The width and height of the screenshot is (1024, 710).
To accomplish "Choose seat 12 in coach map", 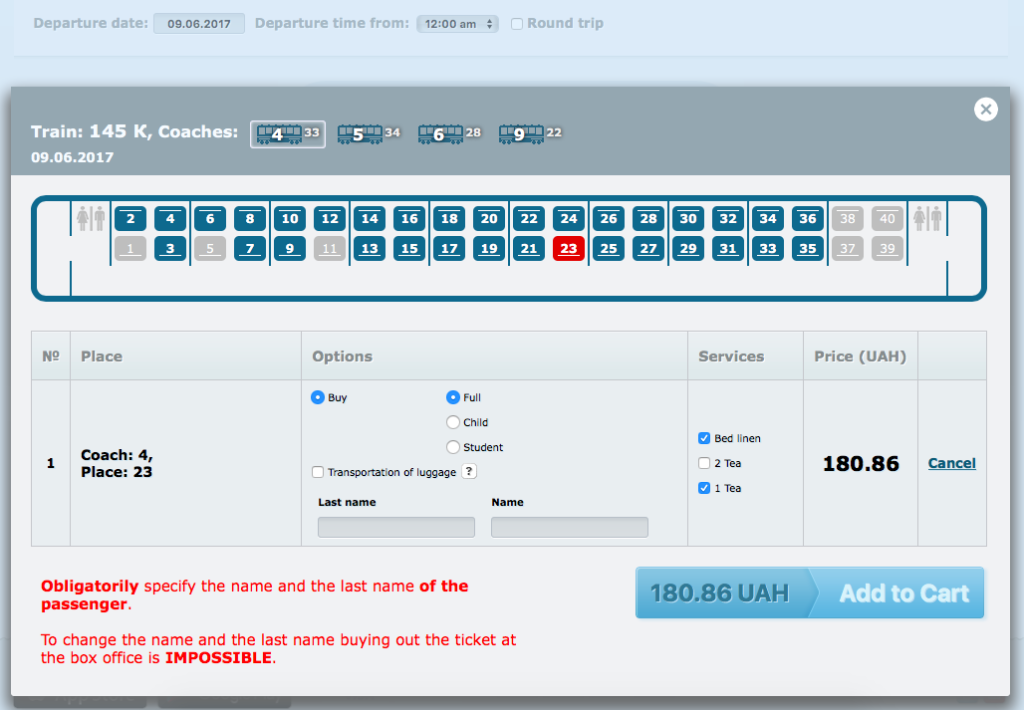I will tap(330, 219).
